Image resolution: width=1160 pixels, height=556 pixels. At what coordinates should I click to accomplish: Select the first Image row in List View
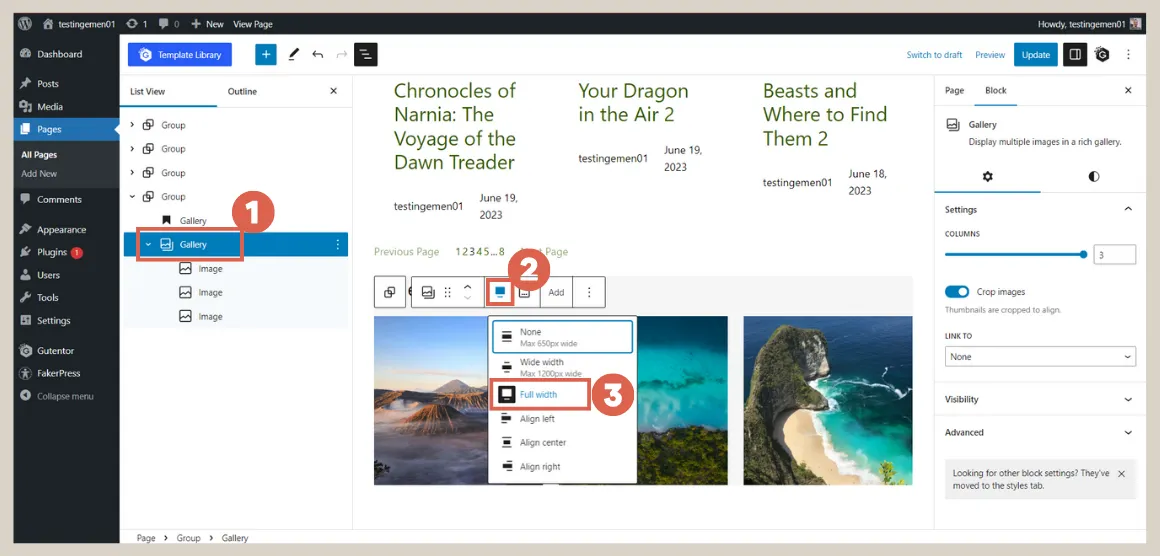coord(235,268)
